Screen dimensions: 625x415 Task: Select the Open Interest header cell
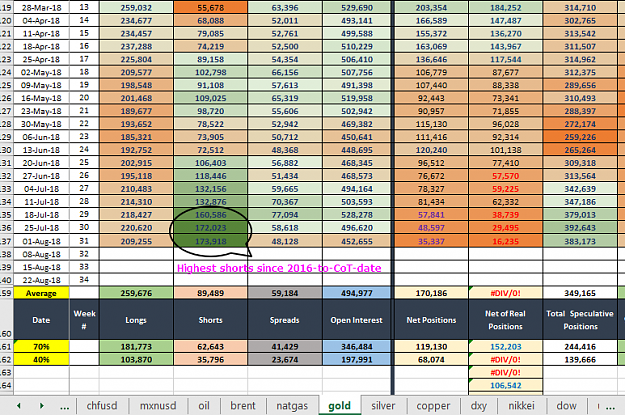[356, 320]
